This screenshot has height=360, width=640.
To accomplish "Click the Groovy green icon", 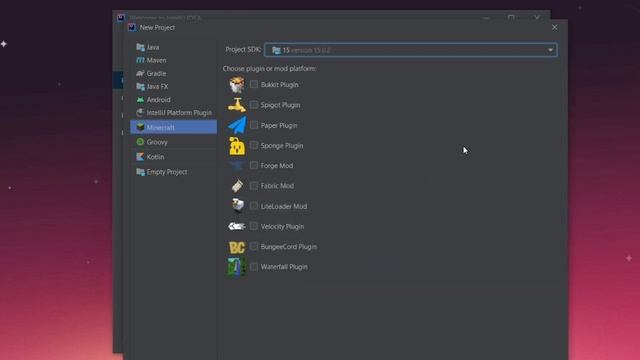I will pos(140,142).
